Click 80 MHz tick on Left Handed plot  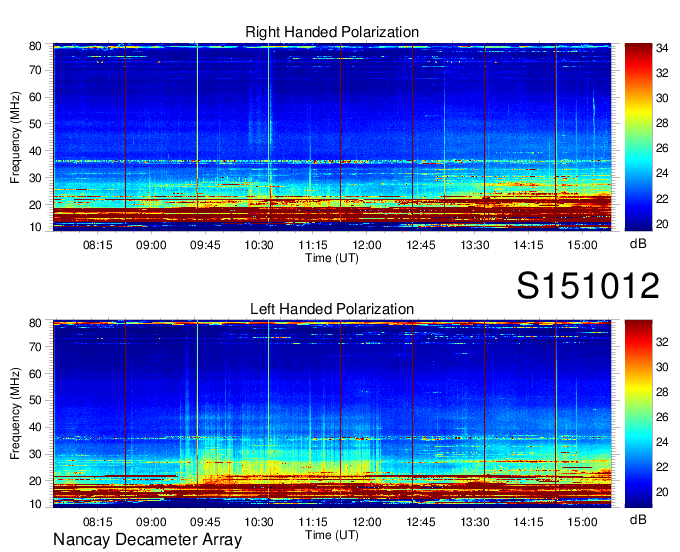point(35,323)
